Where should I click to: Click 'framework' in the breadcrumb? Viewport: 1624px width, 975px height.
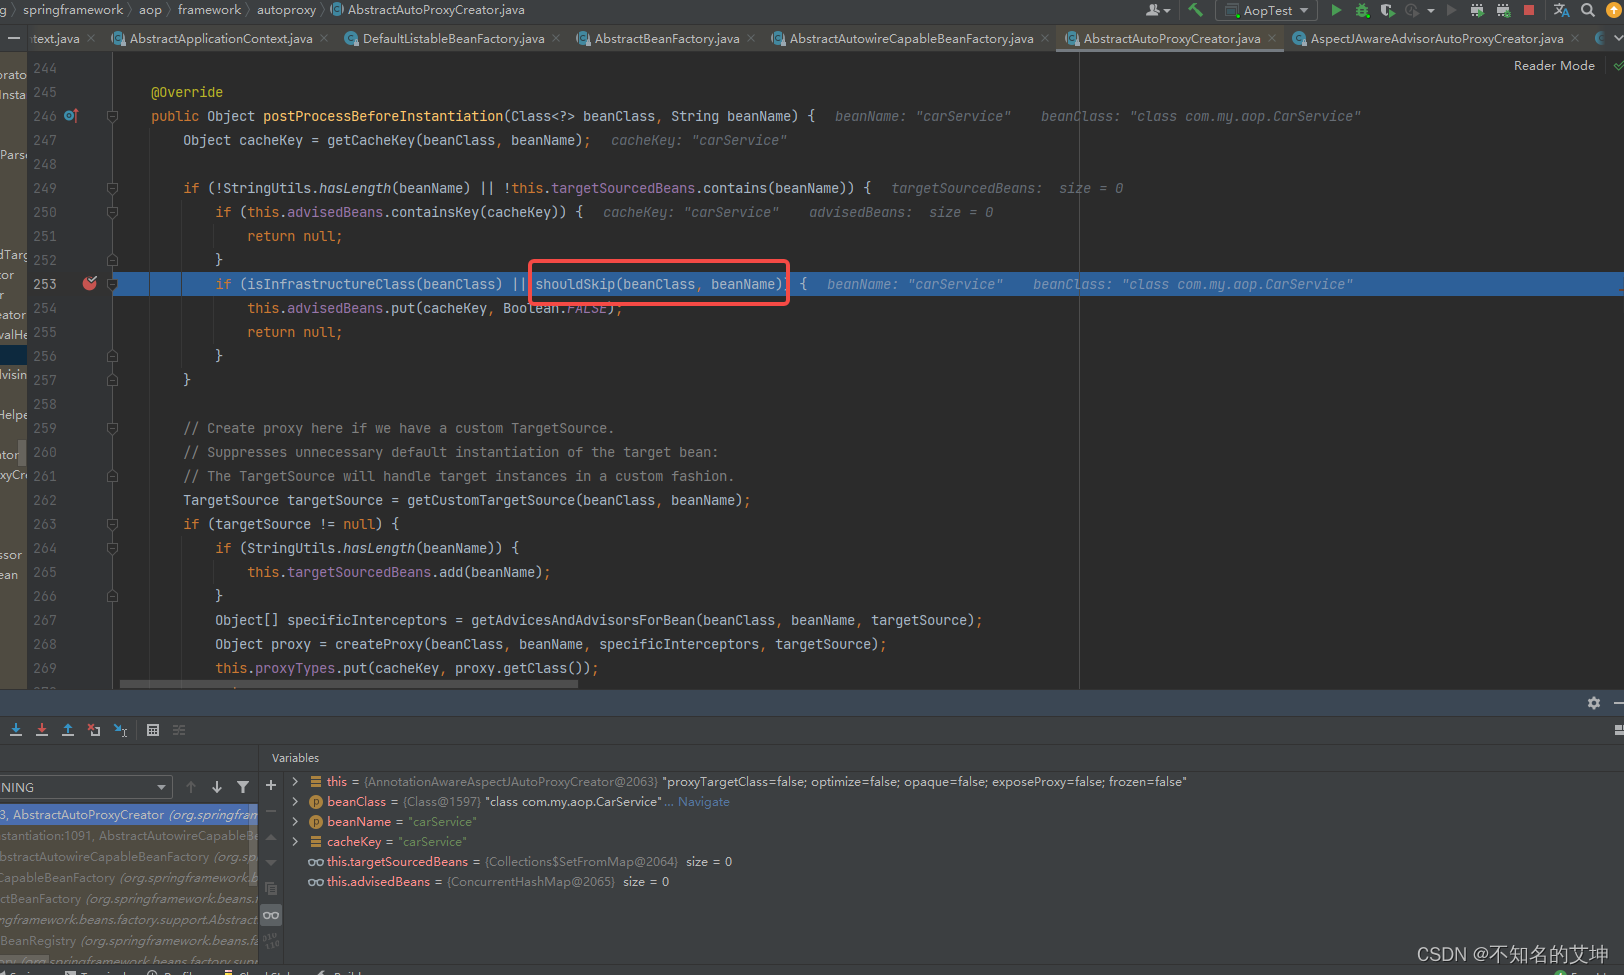(x=209, y=10)
